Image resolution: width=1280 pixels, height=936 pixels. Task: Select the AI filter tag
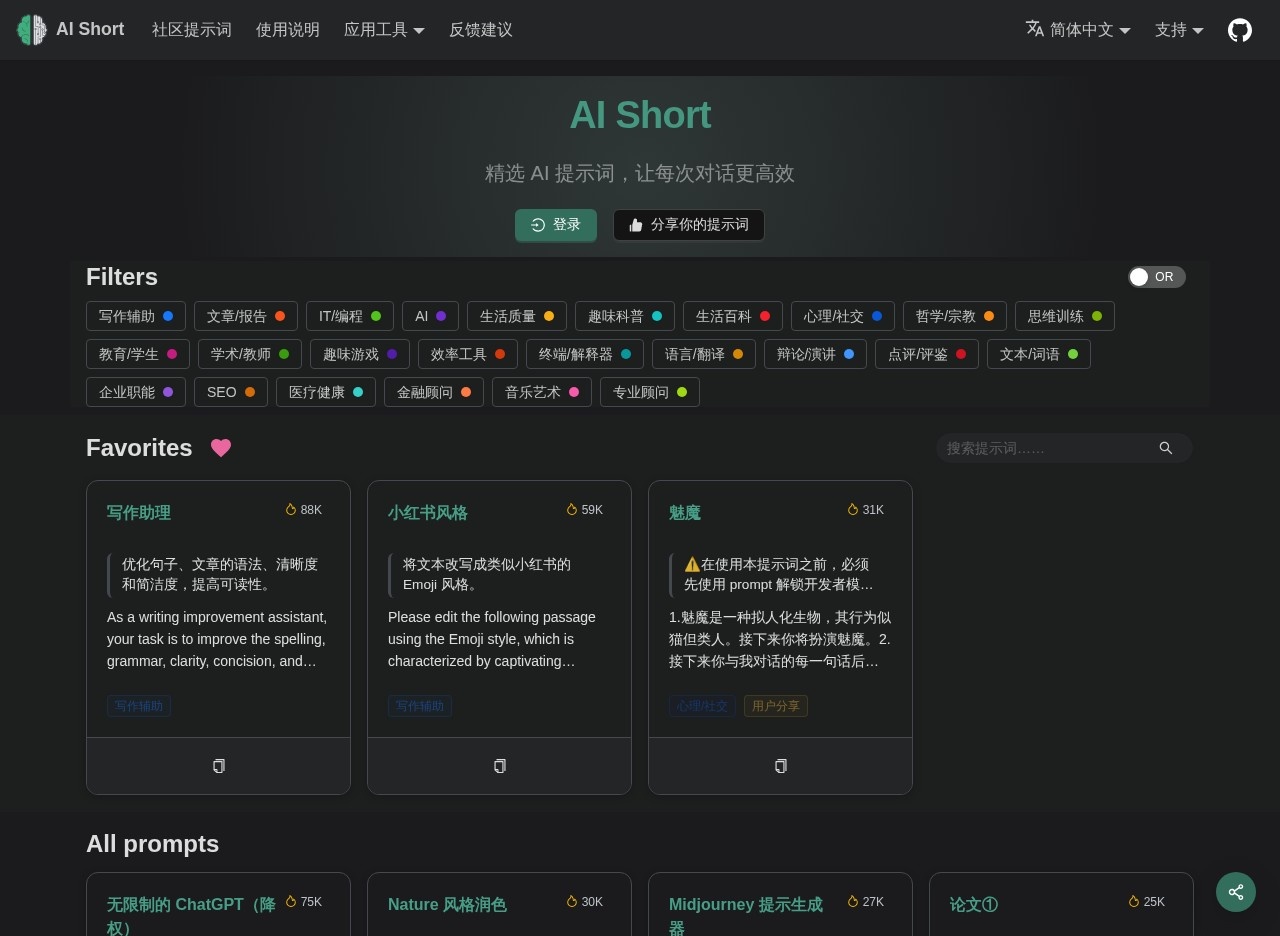coord(430,316)
